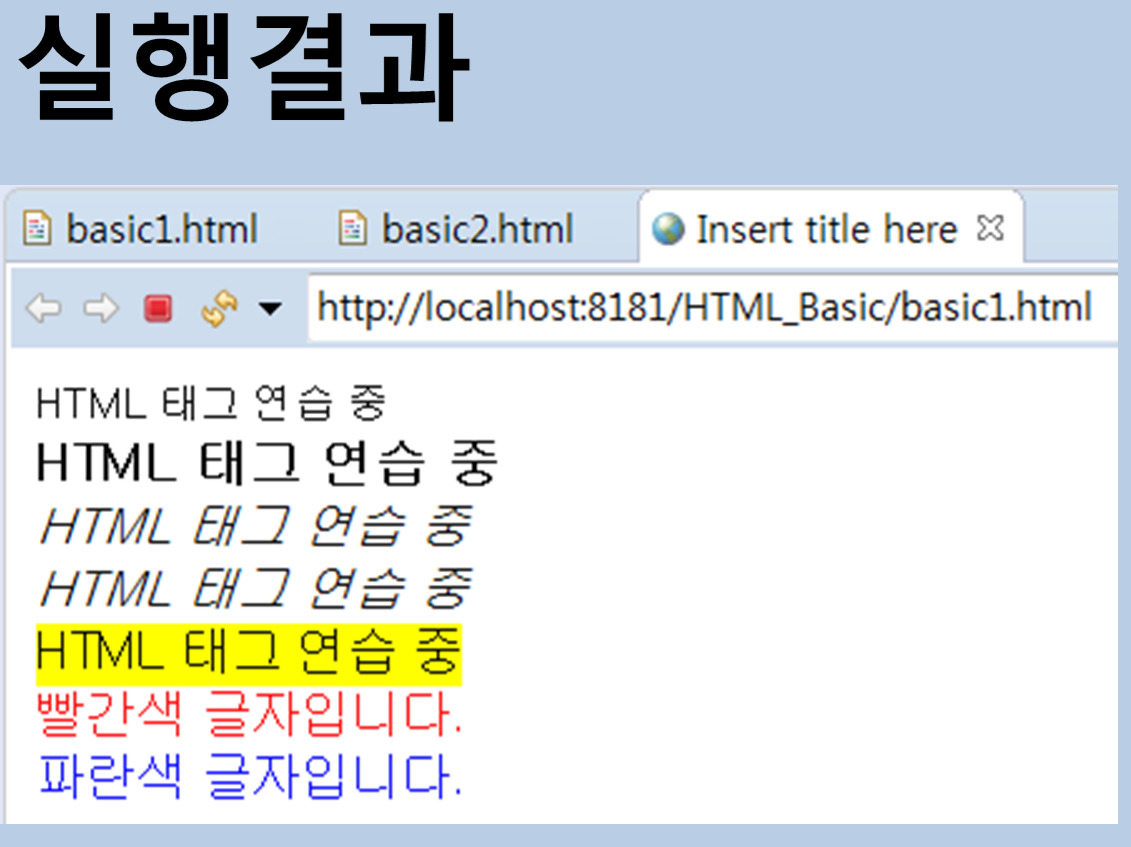Click the globe icon on browser tab
The width and height of the screenshot is (1131, 847).
point(668,229)
